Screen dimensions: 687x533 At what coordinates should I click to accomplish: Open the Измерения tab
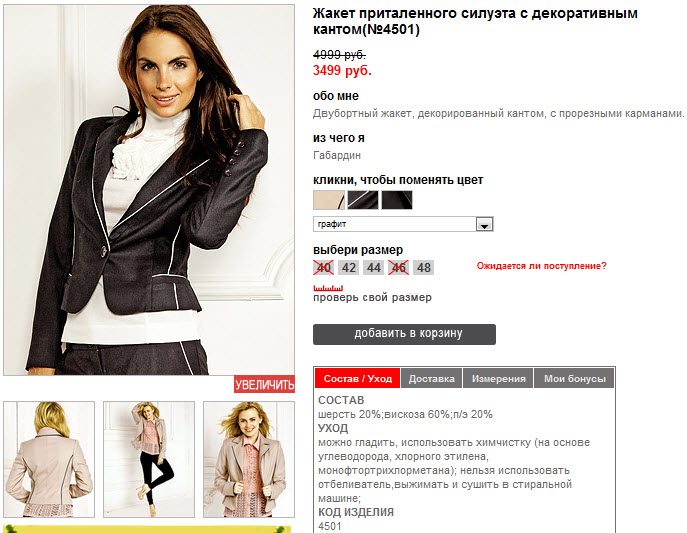[x=499, y=379]
